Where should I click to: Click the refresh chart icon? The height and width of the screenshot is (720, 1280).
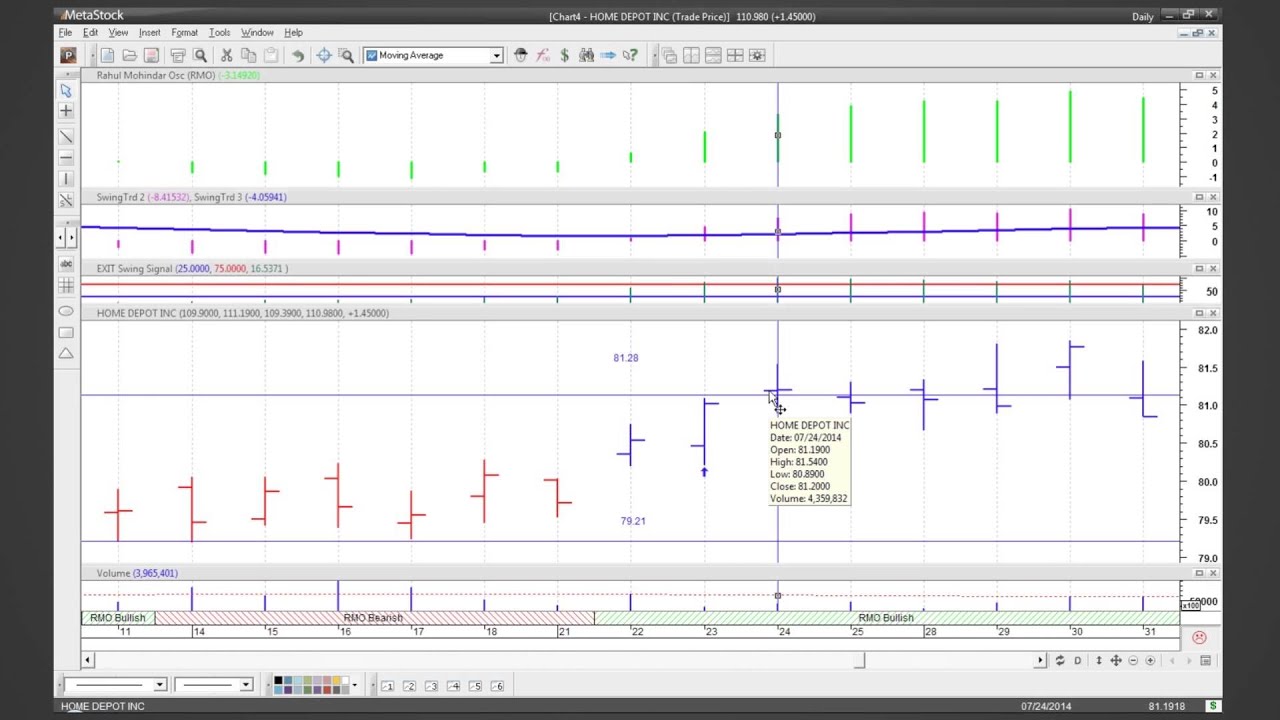tap(1060, 661)
